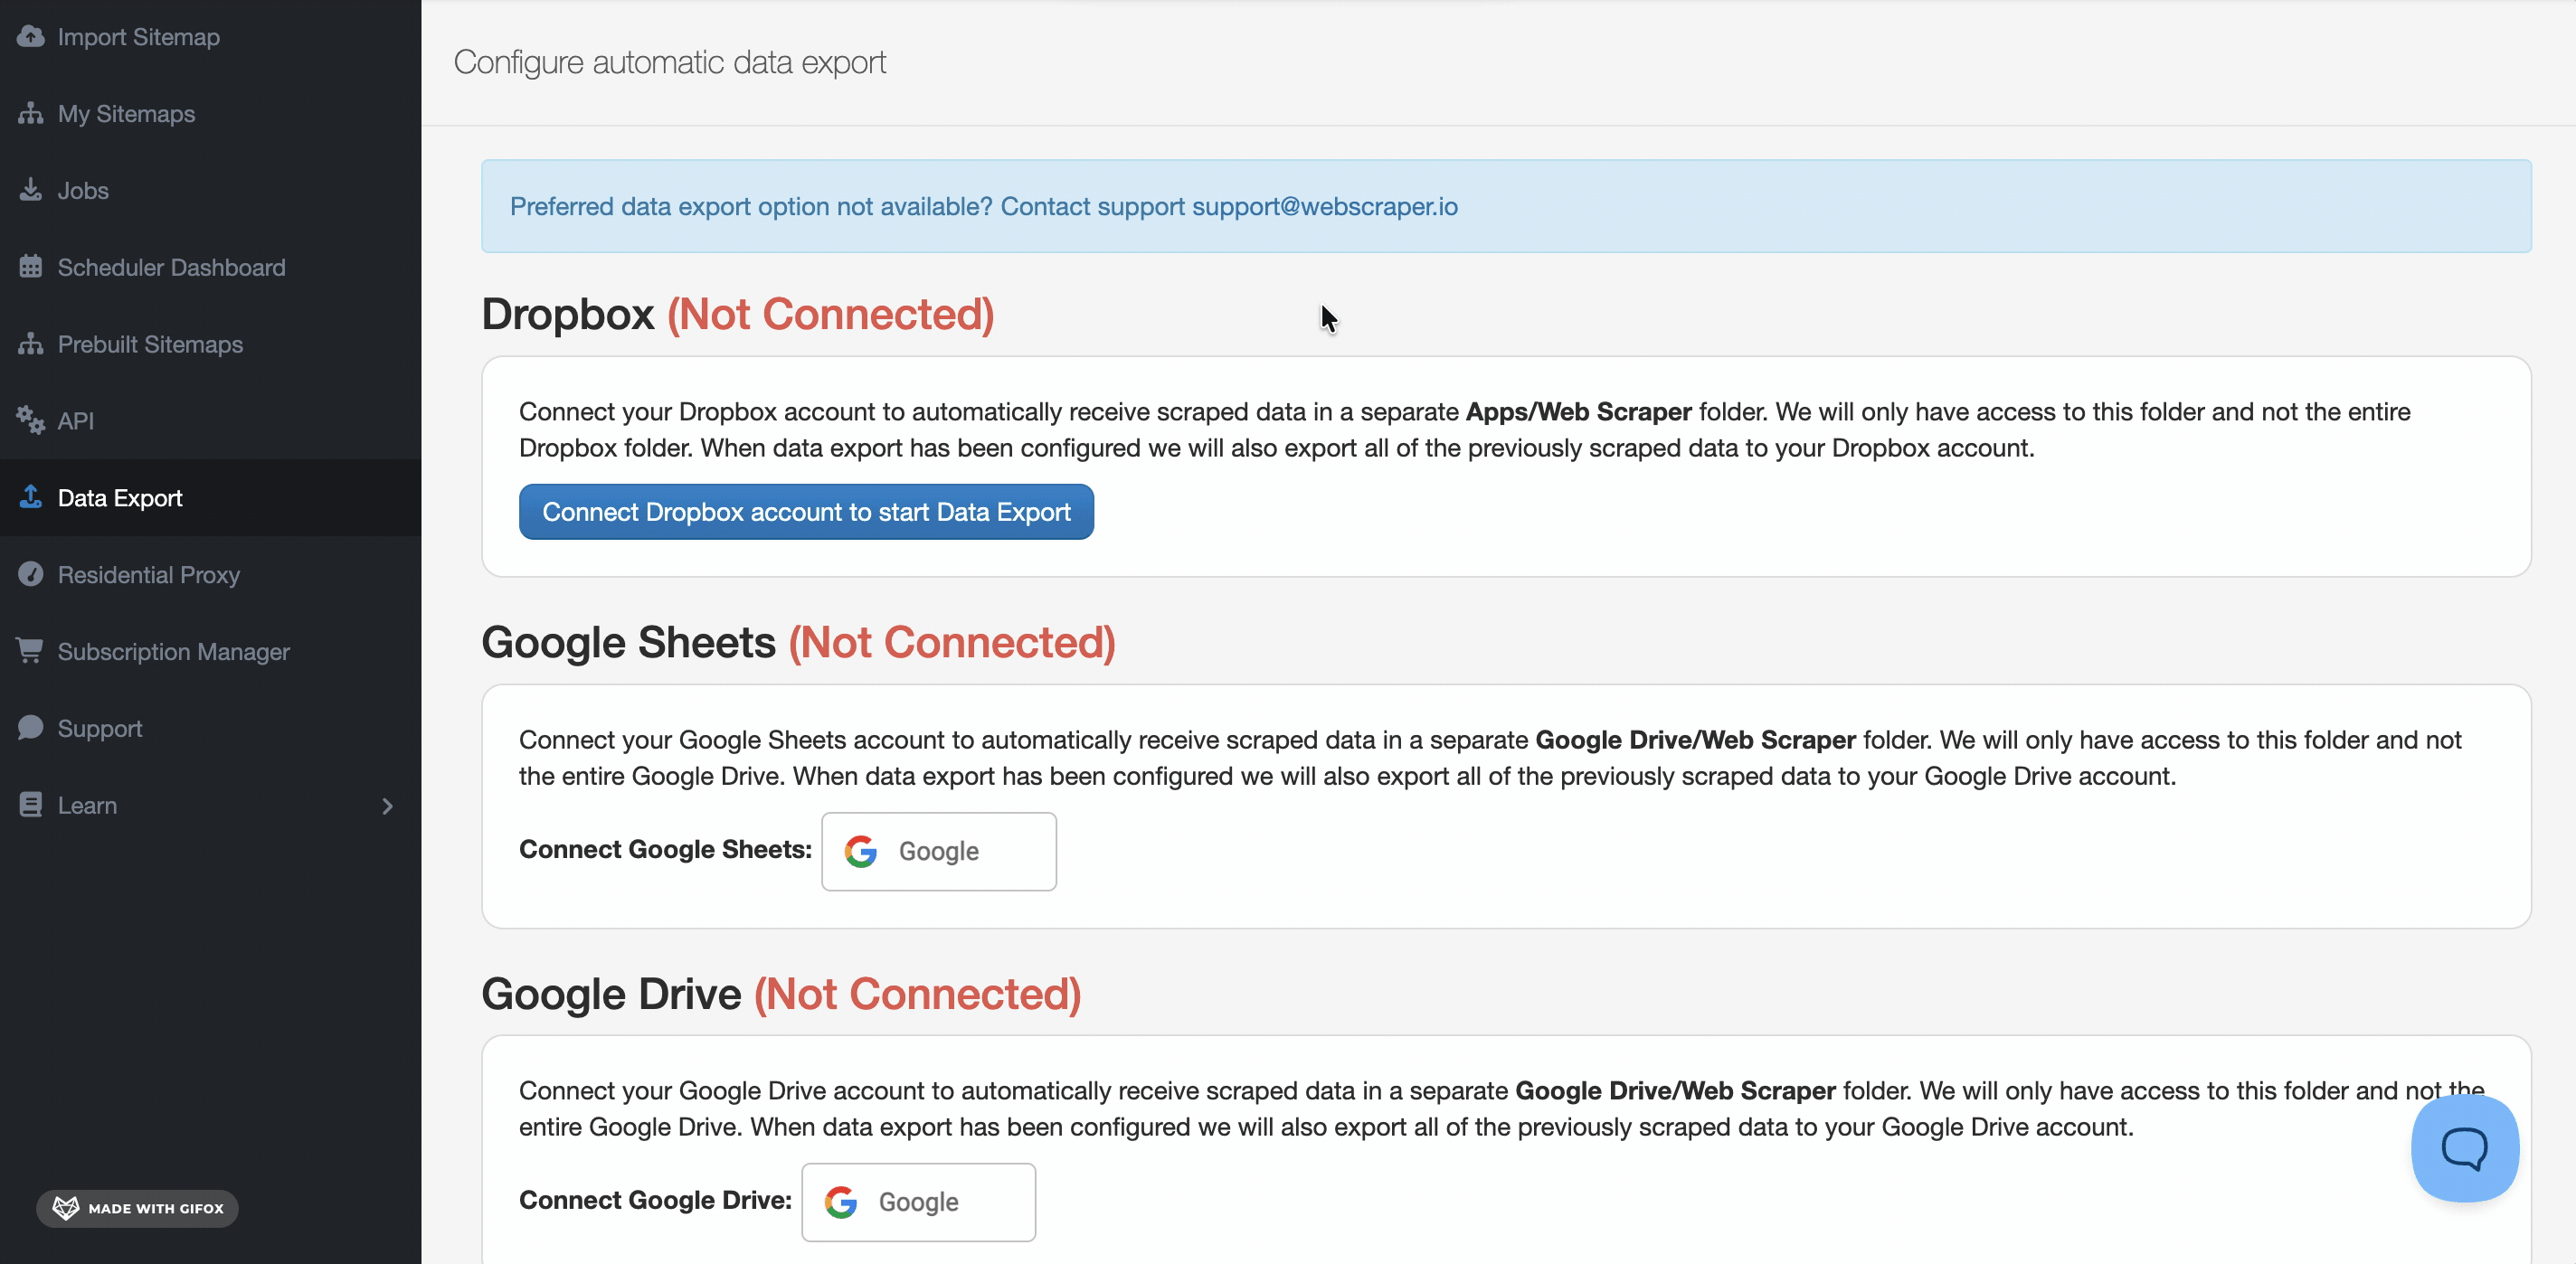Open the Jobs page
Image resolution: width=2576 pixels, height=1264 pixels.
click(x=210, y=190)
